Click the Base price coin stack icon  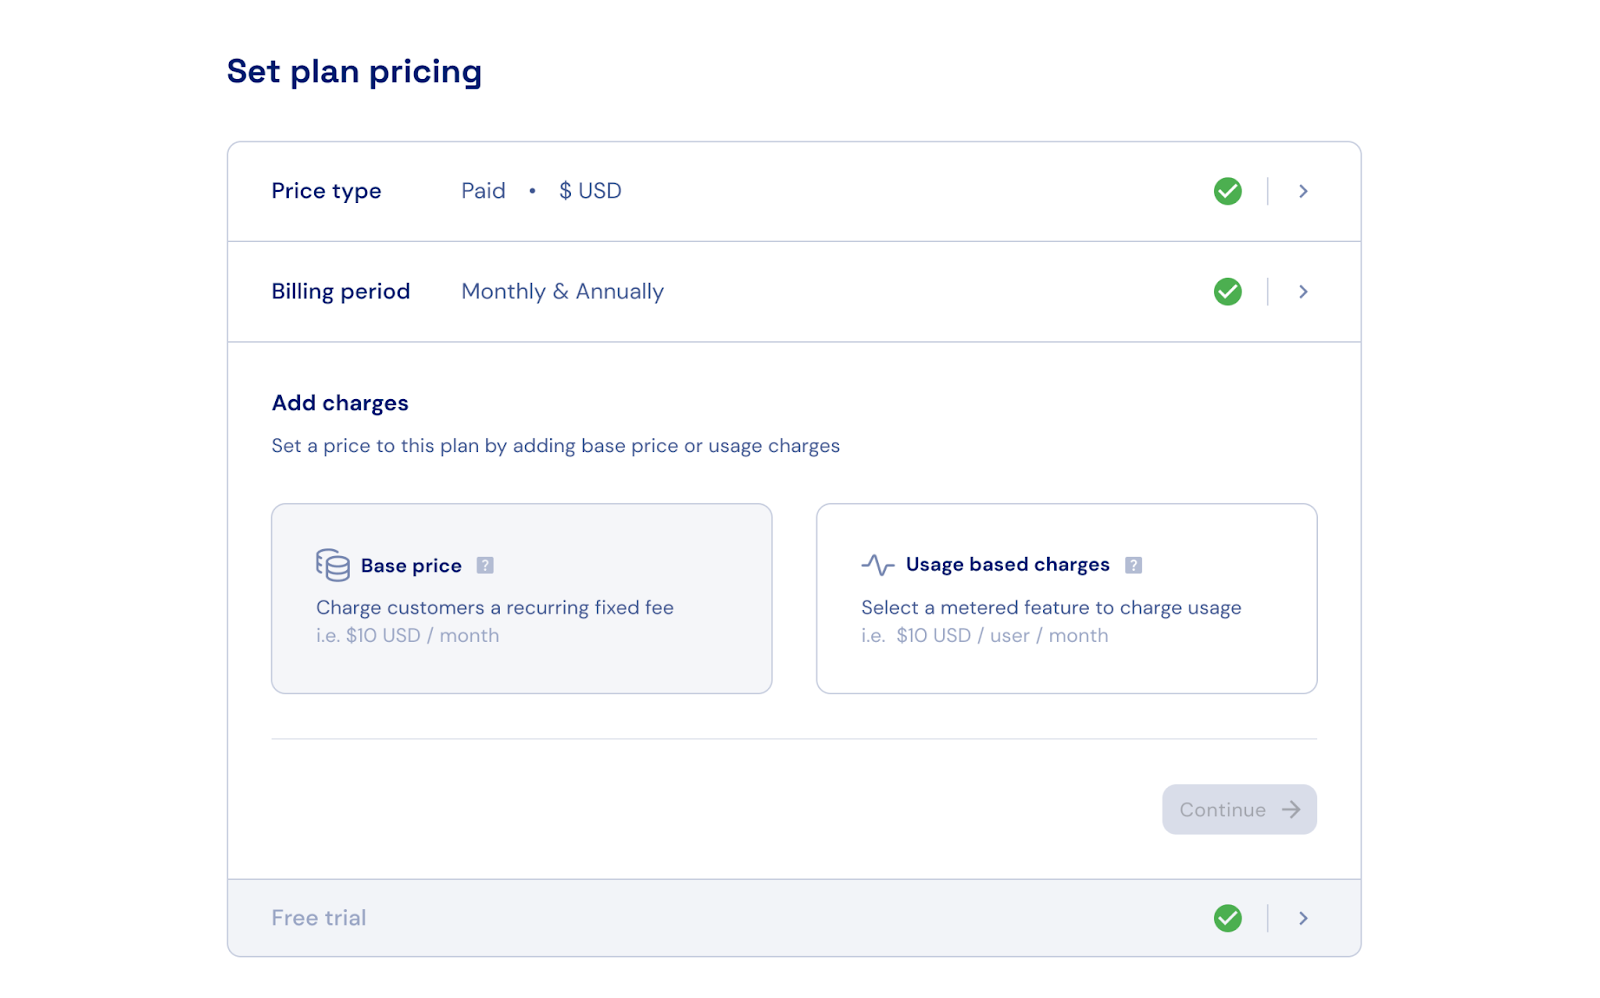331,565
